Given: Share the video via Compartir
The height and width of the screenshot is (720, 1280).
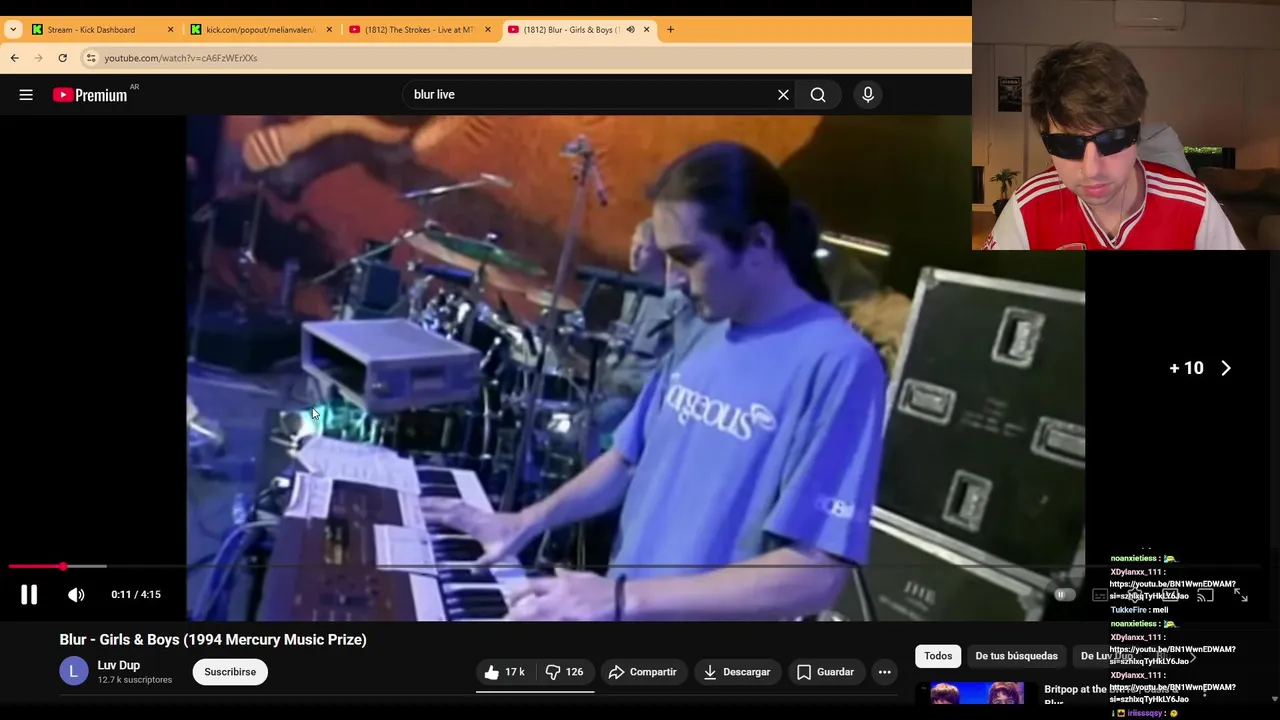Looking at the screenshot, I should [x=642, y=672].
